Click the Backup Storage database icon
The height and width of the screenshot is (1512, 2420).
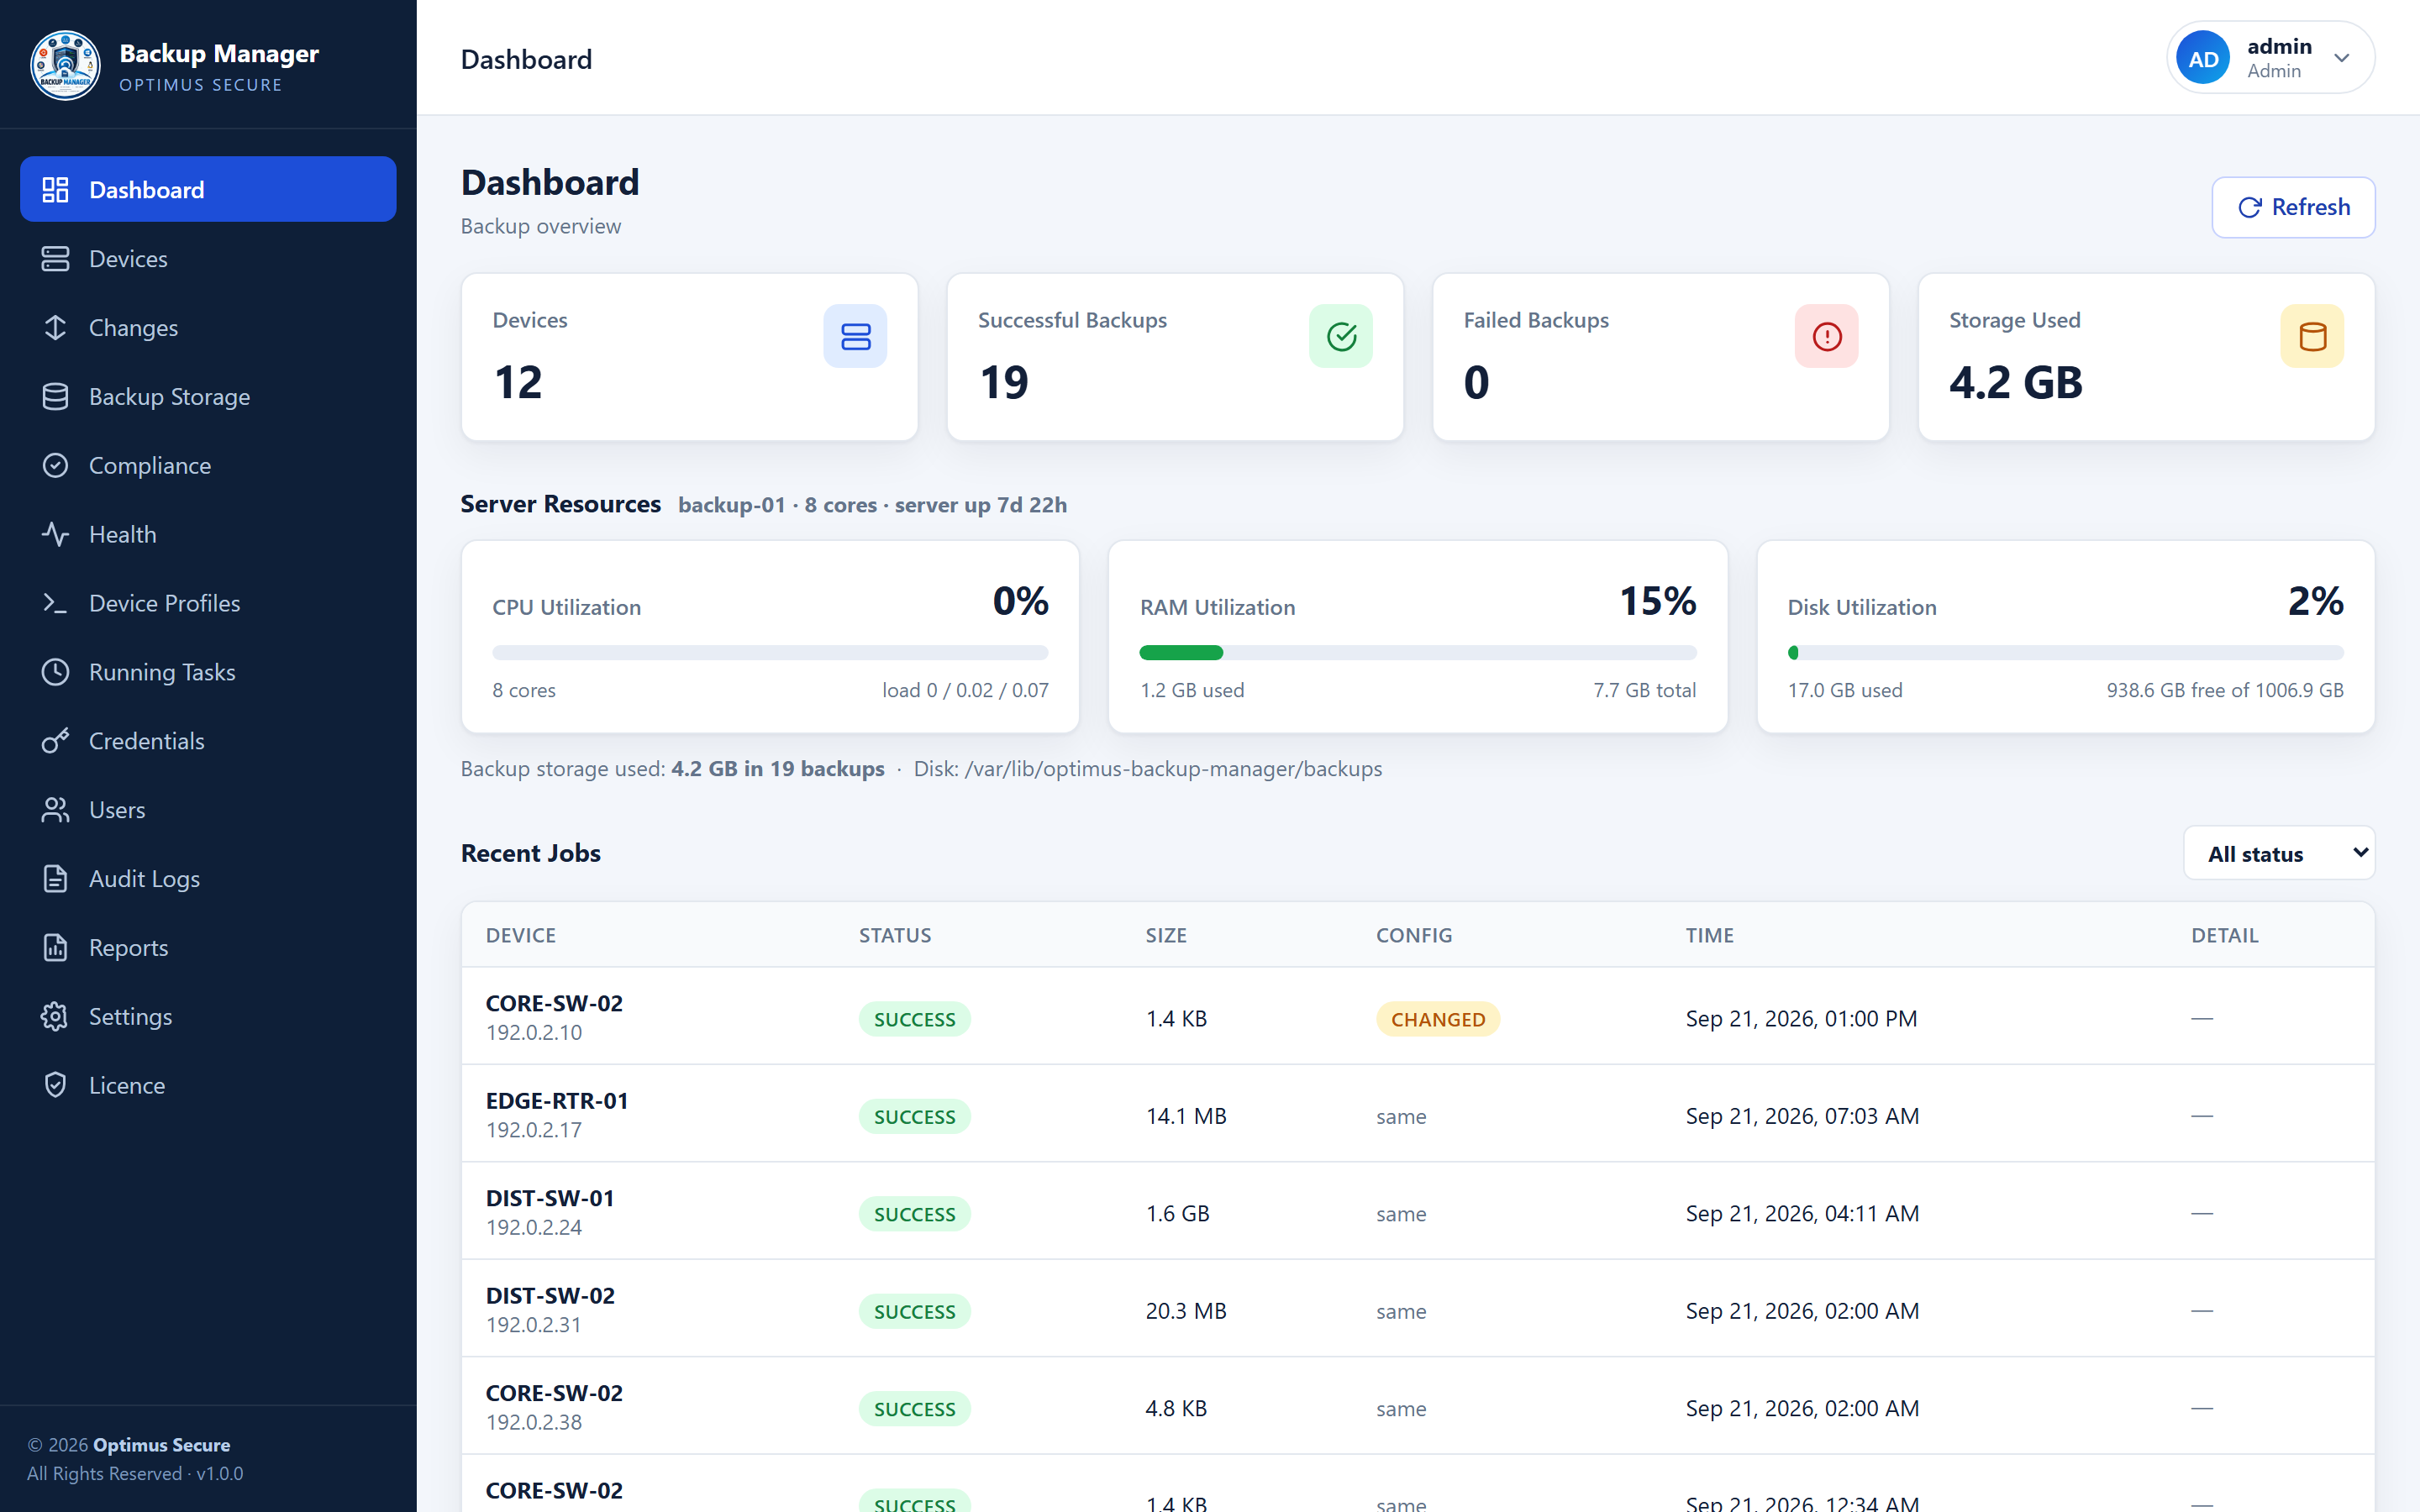pyautogui.click(x=55, y=397)
